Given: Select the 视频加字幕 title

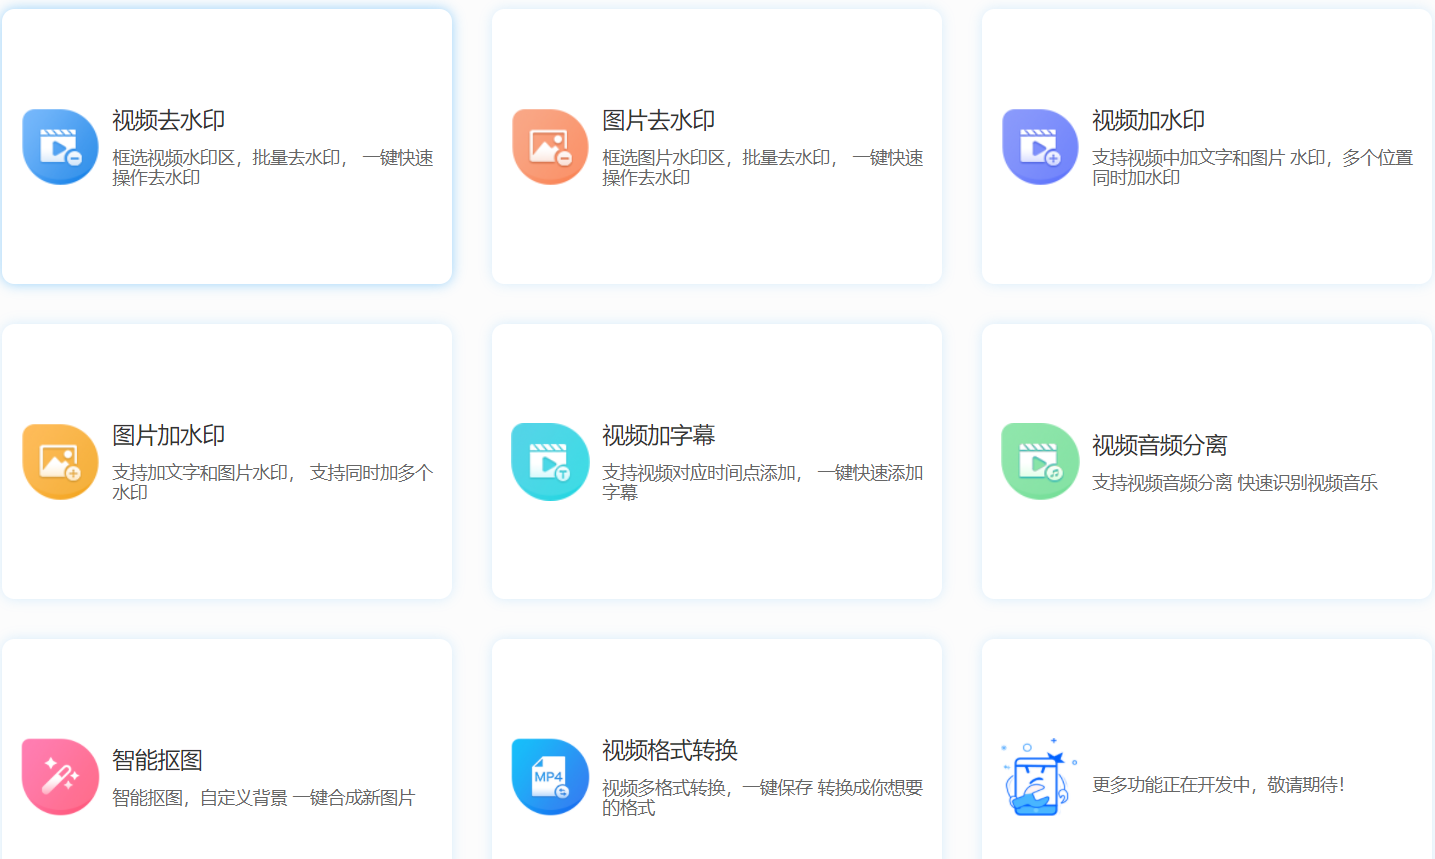Looking at the screenshot, I should 658,436.
